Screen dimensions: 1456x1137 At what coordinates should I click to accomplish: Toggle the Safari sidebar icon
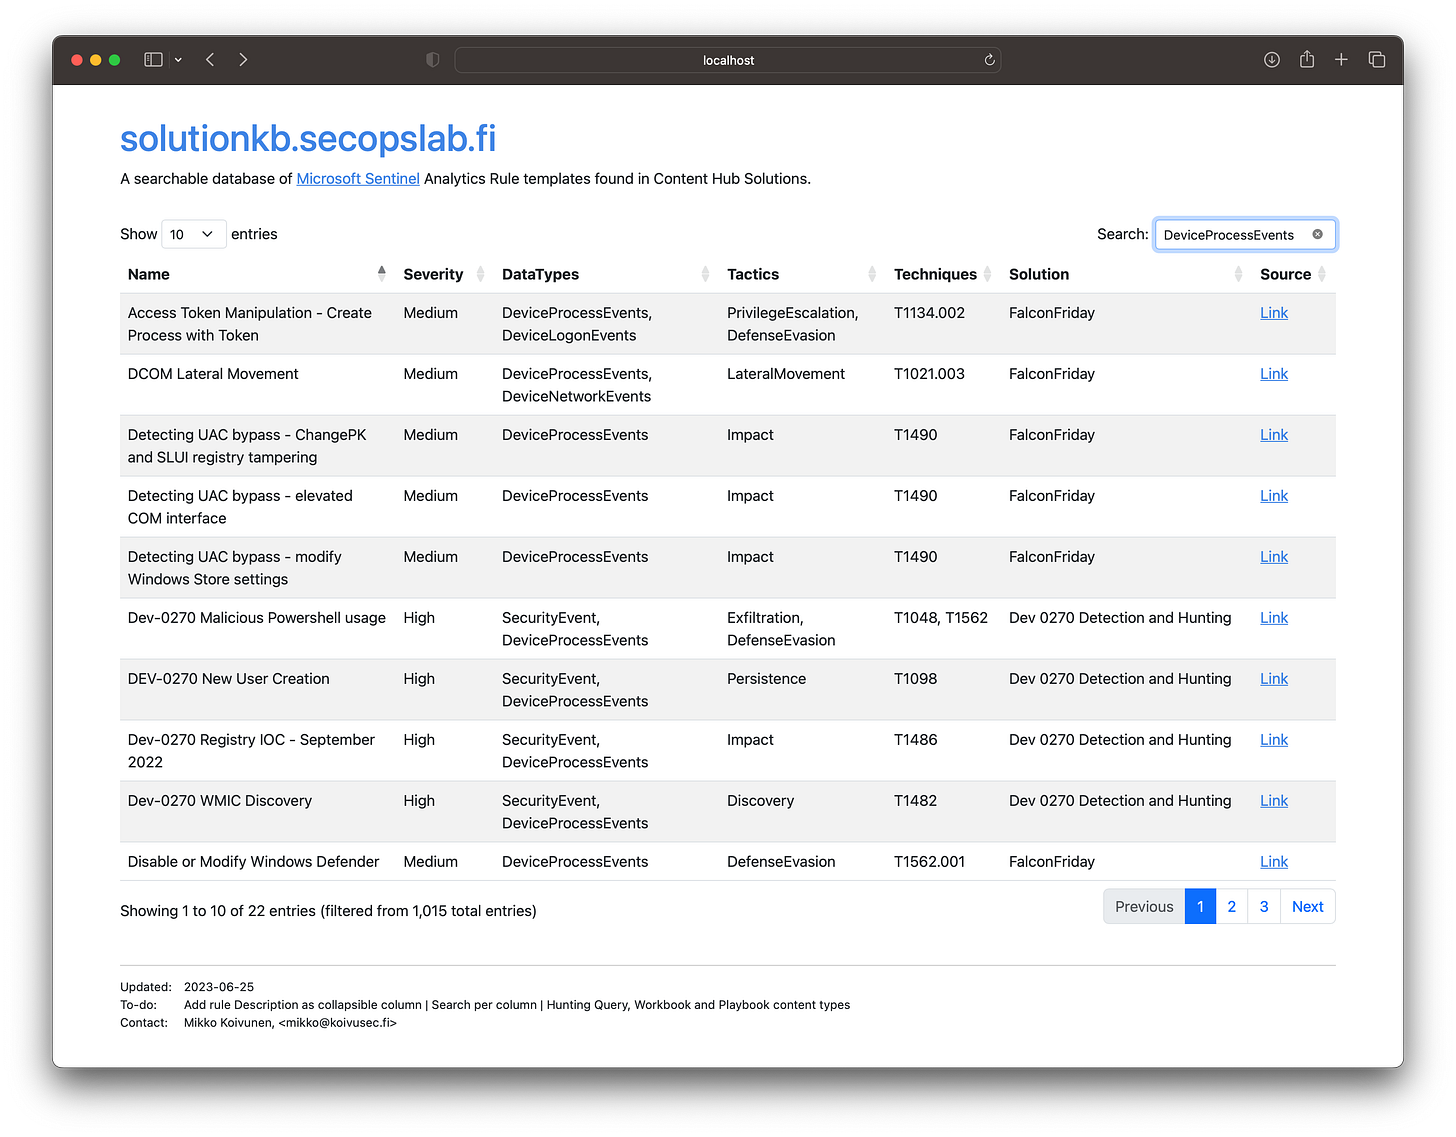coord(153,60)
